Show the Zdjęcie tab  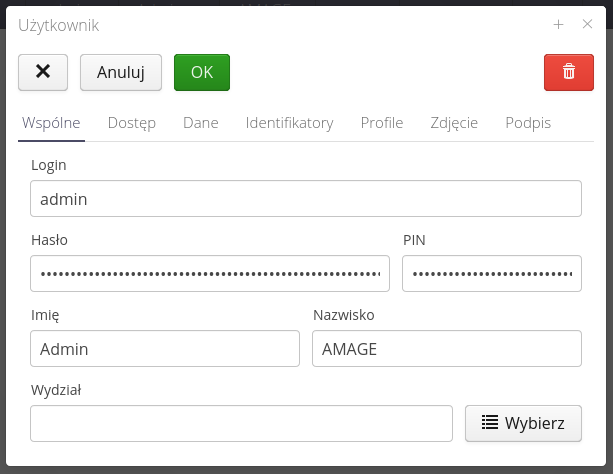click(454, 123)
